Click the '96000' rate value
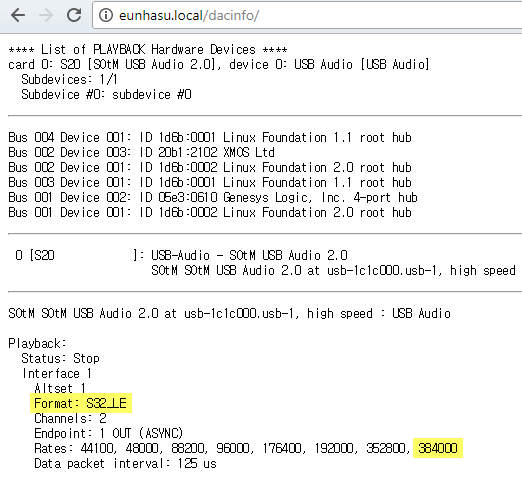The width and height of the screenshot is (522, 478). point(234,448)
